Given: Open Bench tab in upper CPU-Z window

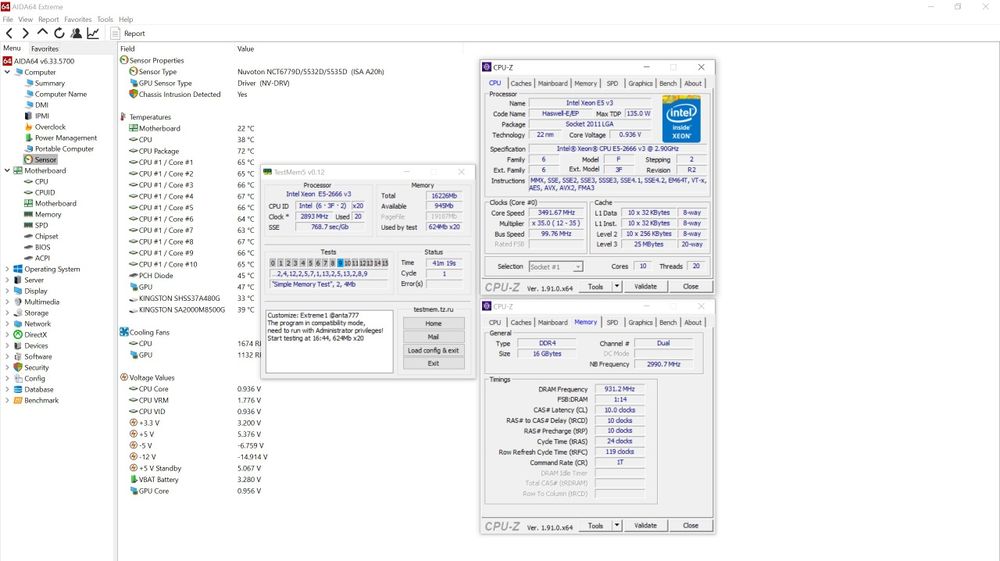Looking at the screenshot, I should [x=668, y=84].
